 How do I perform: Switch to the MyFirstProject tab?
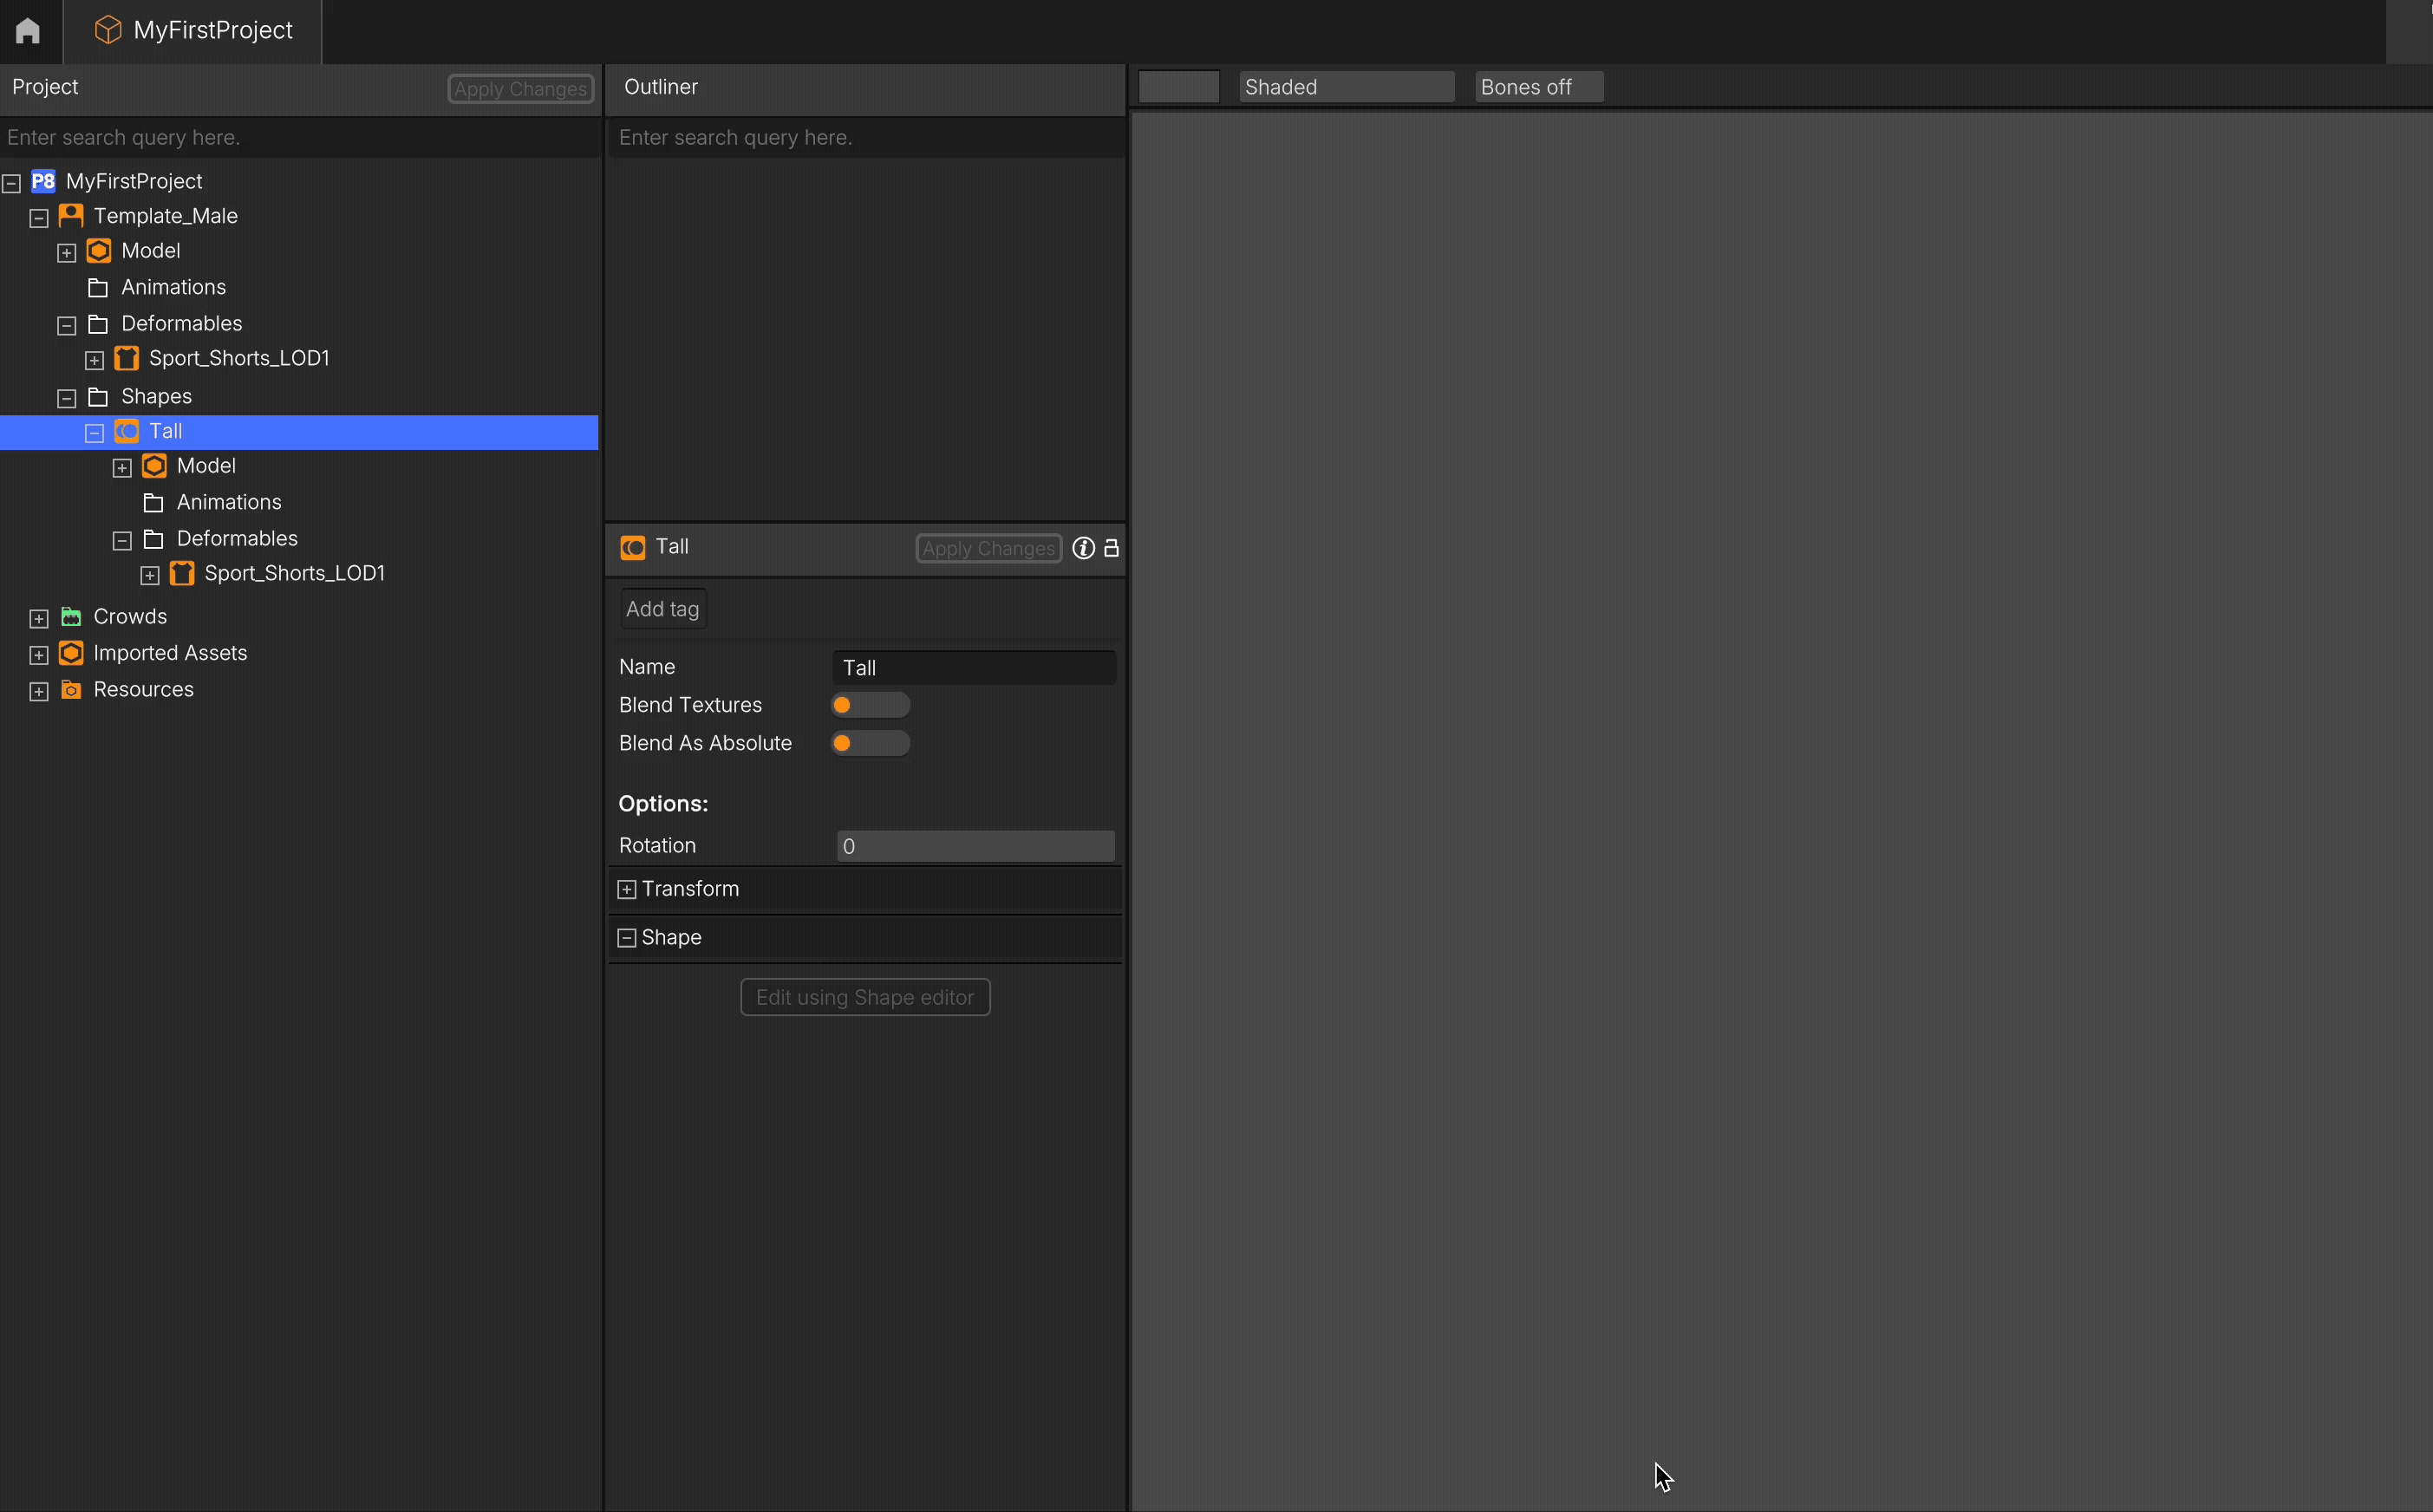pyautogui.click(x=193, y=31)
